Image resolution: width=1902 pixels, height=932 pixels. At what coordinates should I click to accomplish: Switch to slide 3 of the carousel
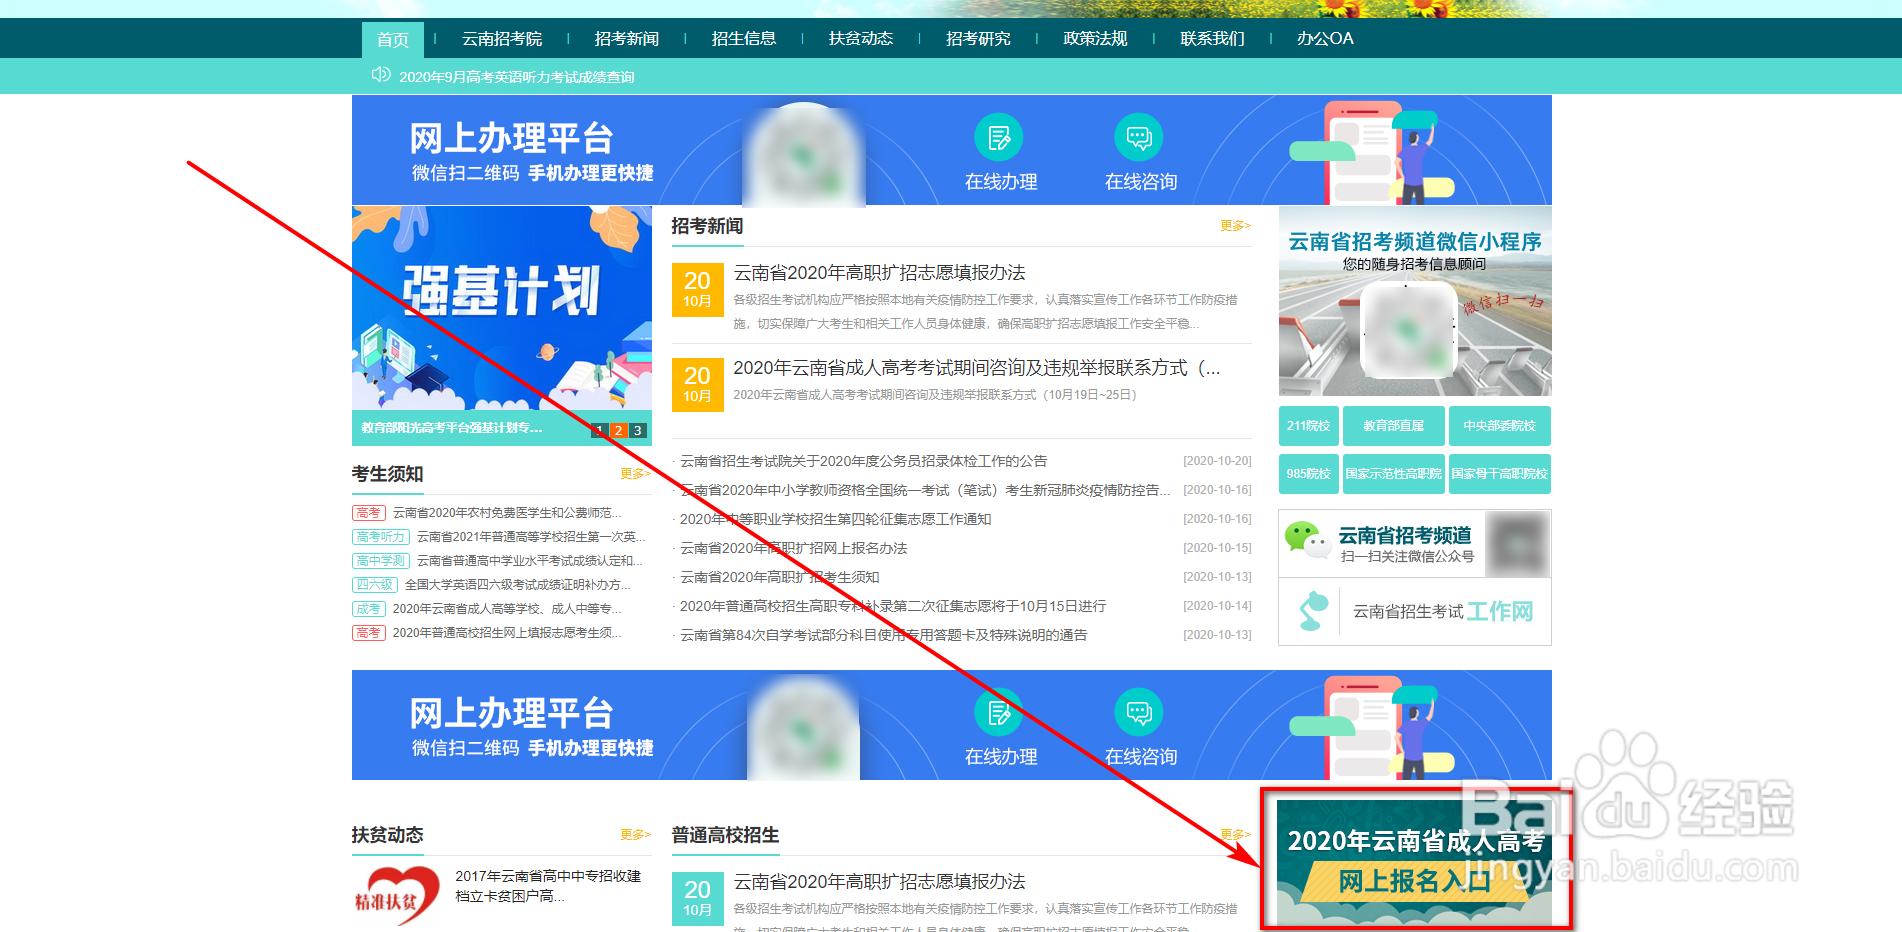click(x=638, y=430)
